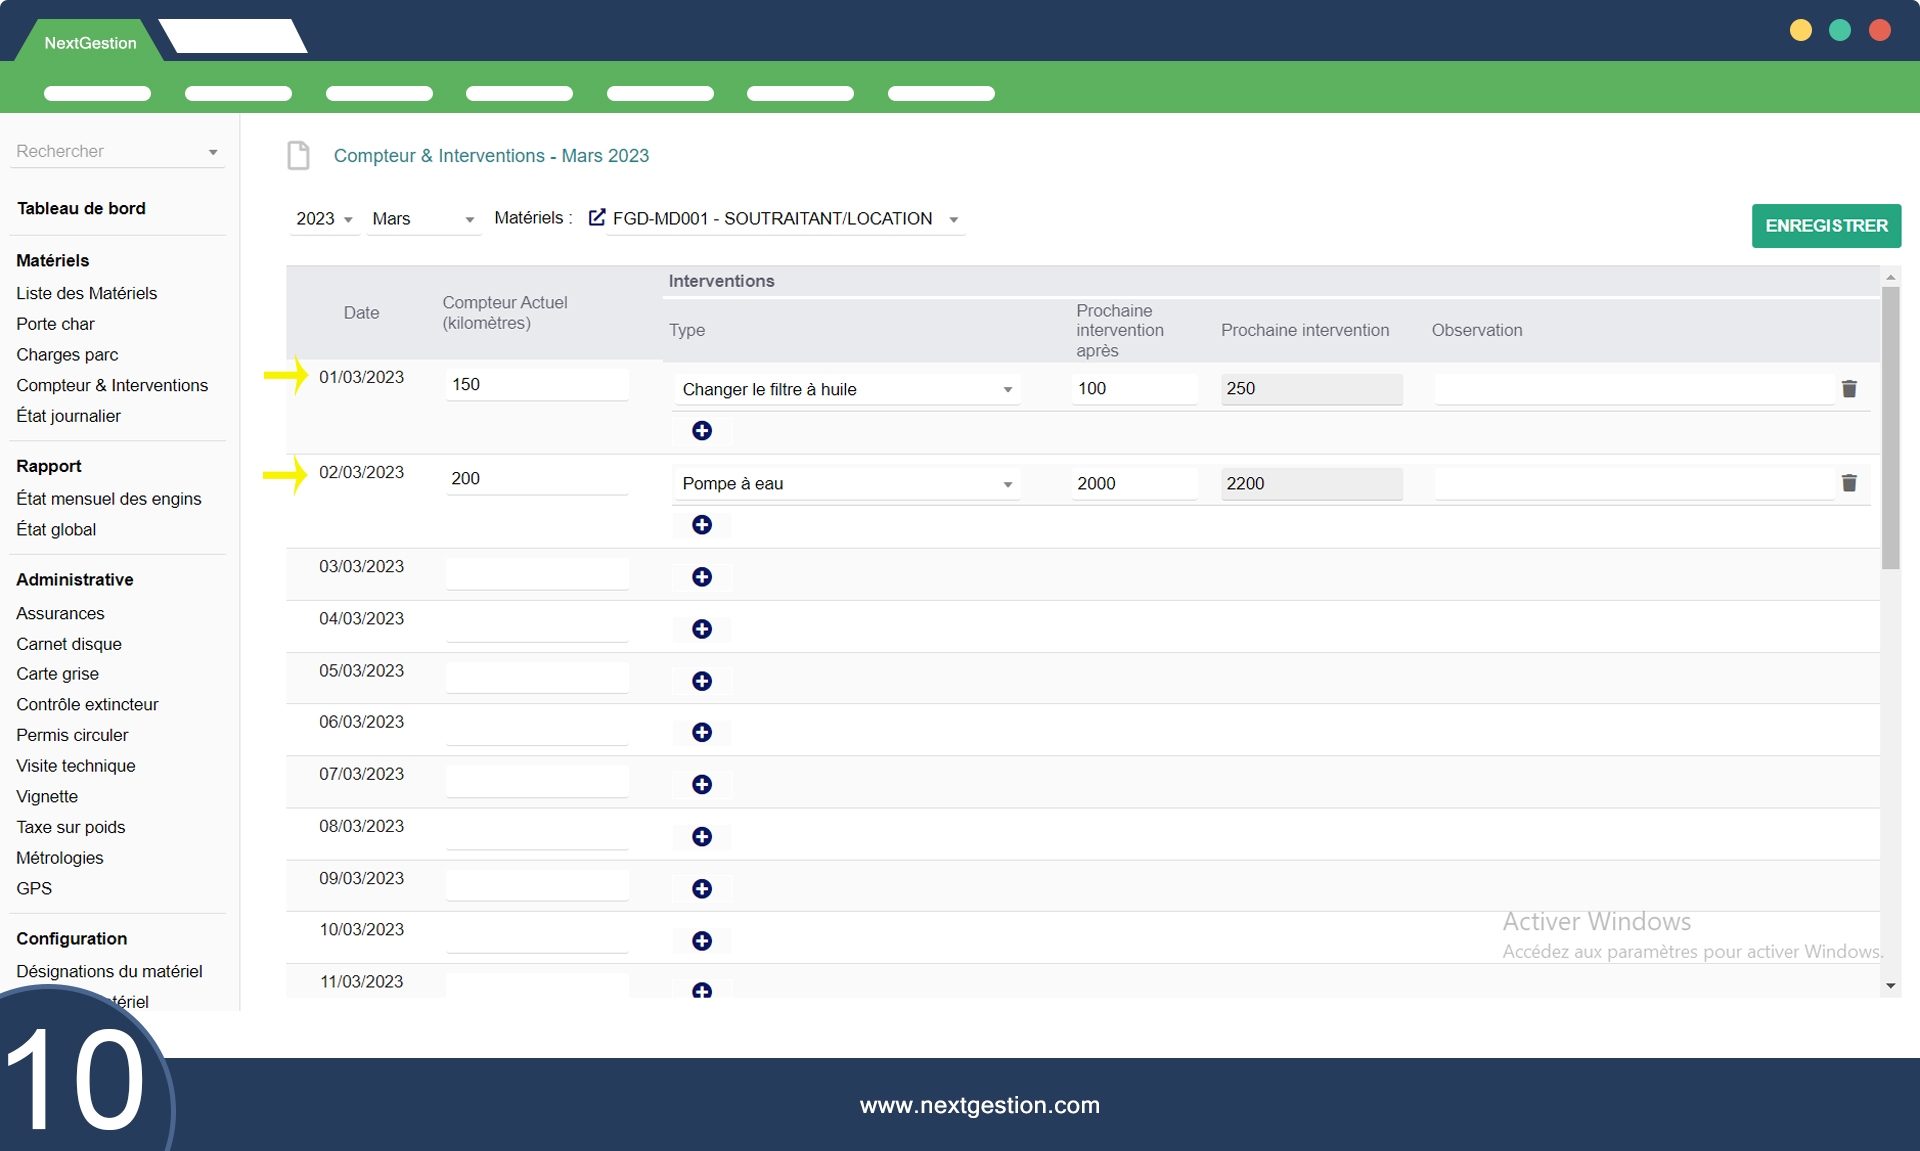The image size is (1920, 1151).
Task: Switch to the NextGestion tab
Action: [90, 43]
